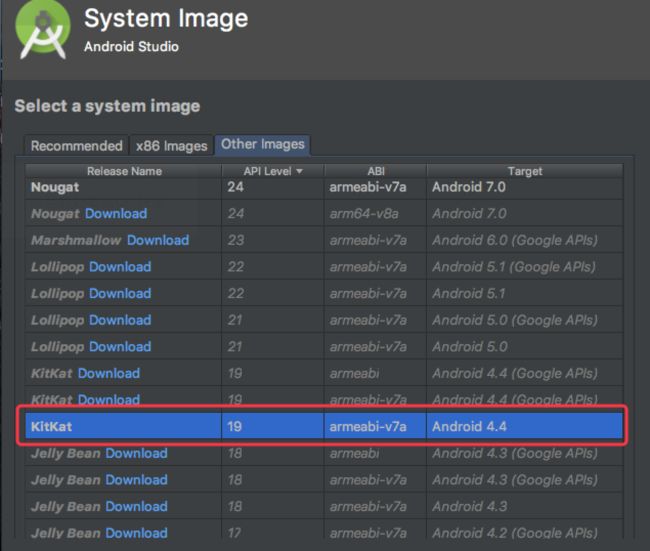
Task: Click Android 4.2 (Google APIs) target cell
Action: 515,533
